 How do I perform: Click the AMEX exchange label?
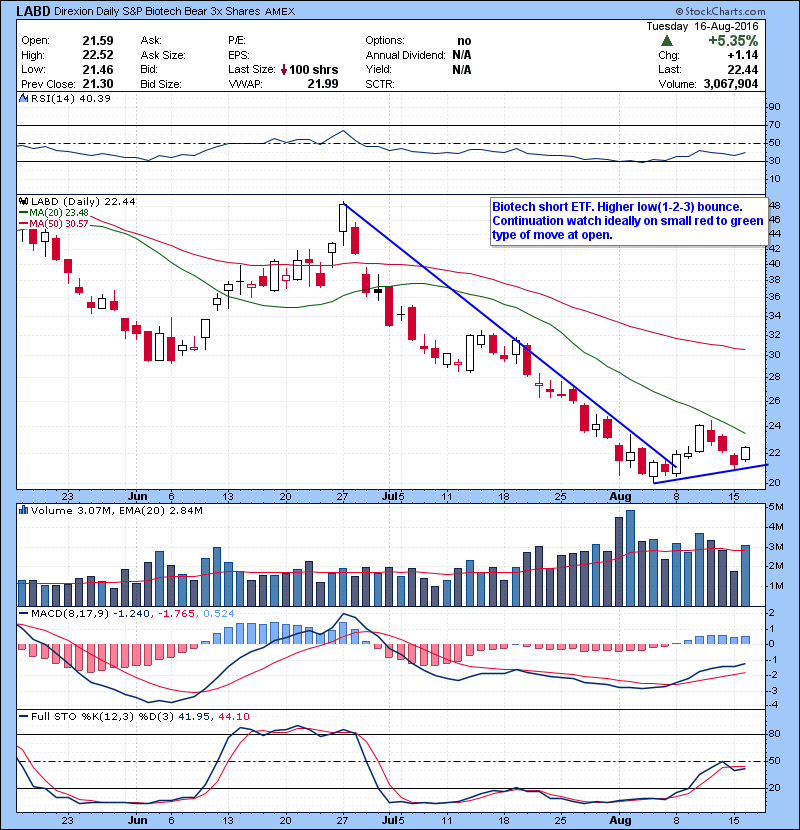[280, 12]
